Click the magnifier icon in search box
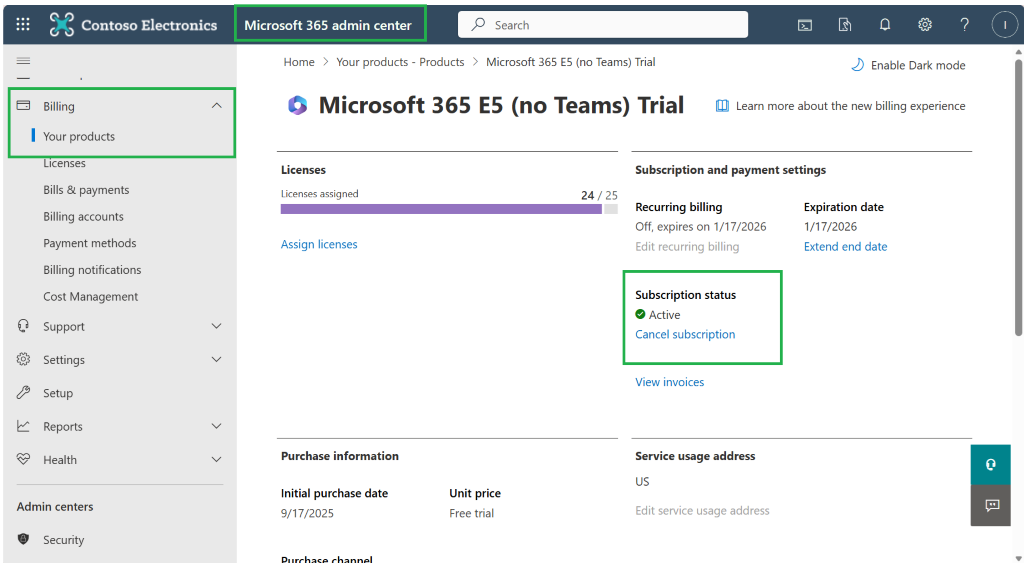 (478, 24)
